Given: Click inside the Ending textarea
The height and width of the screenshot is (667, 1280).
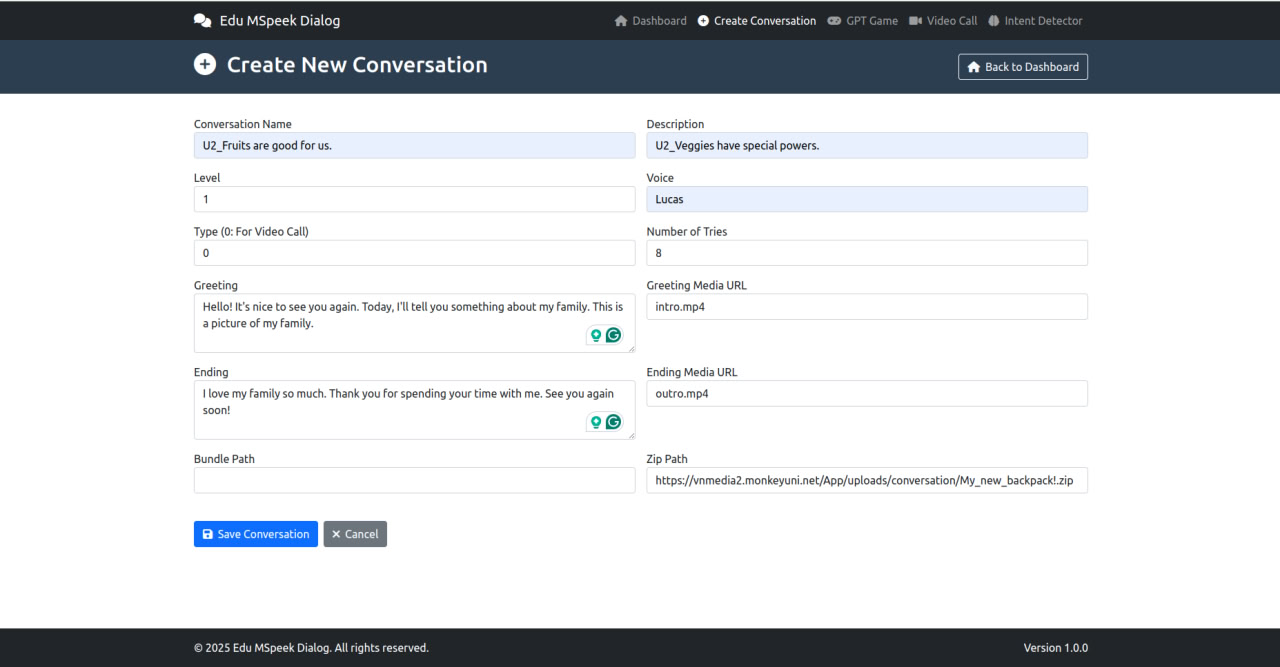Looking at the screenshot, I should [x=414, y=410].
